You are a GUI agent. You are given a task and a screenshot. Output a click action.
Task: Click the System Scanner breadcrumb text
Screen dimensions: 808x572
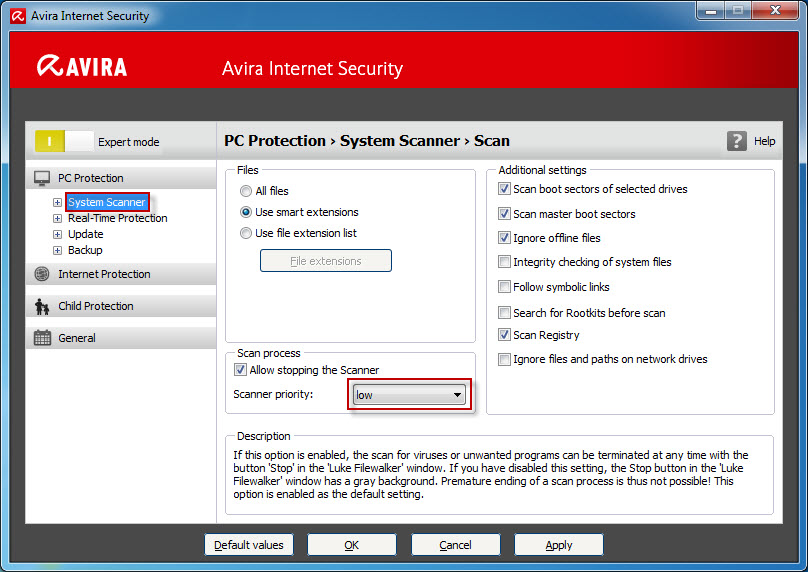[x=400, y=141]
